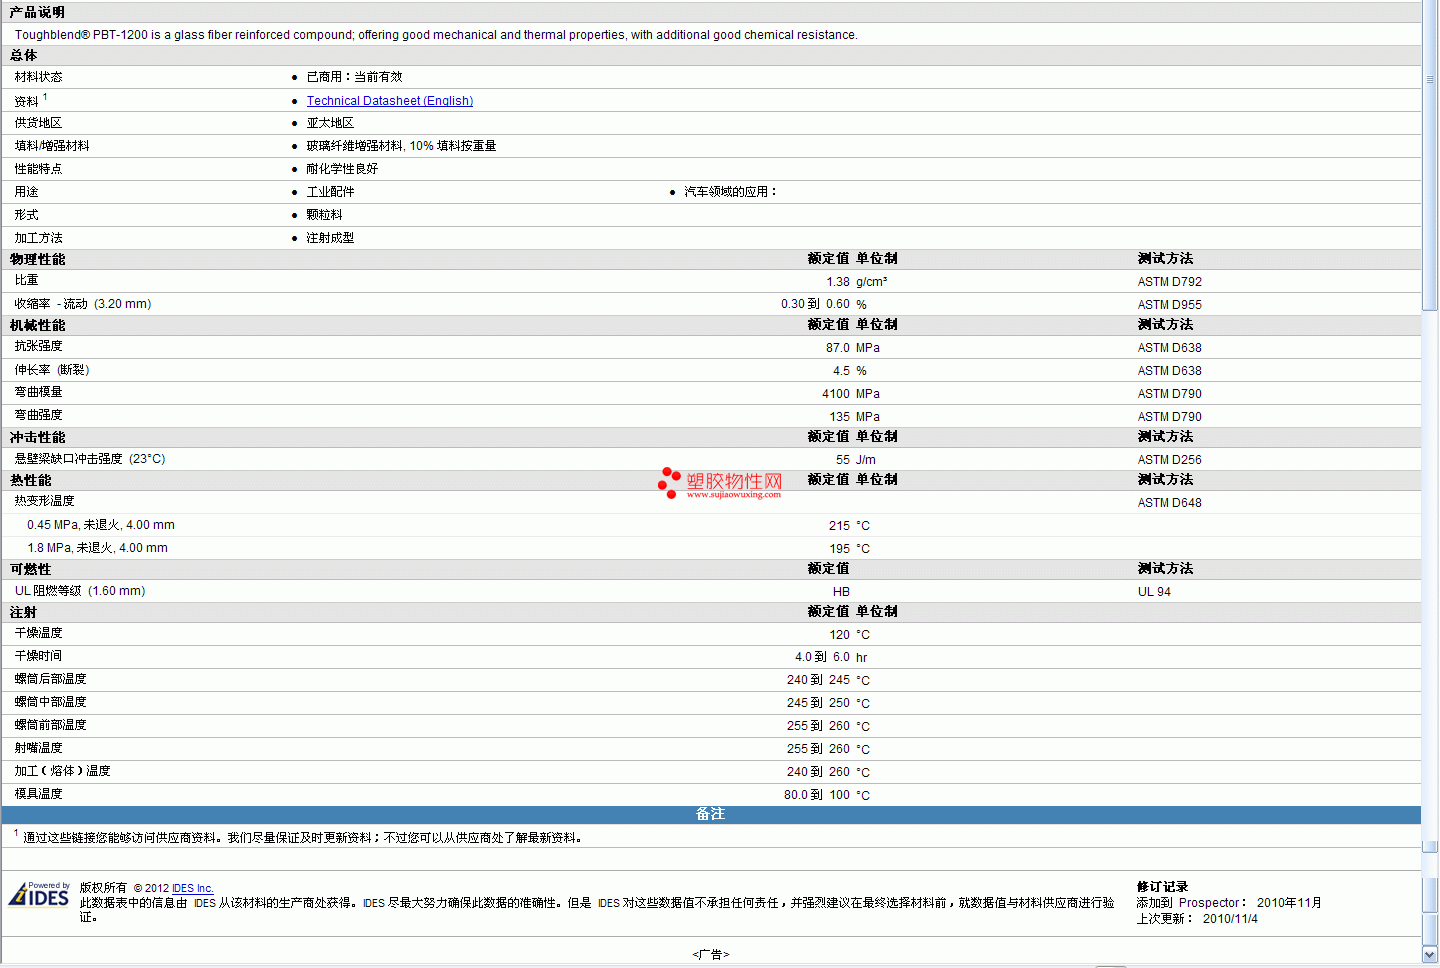Click the "收缩率 - 流动 (3.20 mm)" label
The width and height of the screenshot is (1440, 968).
pos(83,304)
